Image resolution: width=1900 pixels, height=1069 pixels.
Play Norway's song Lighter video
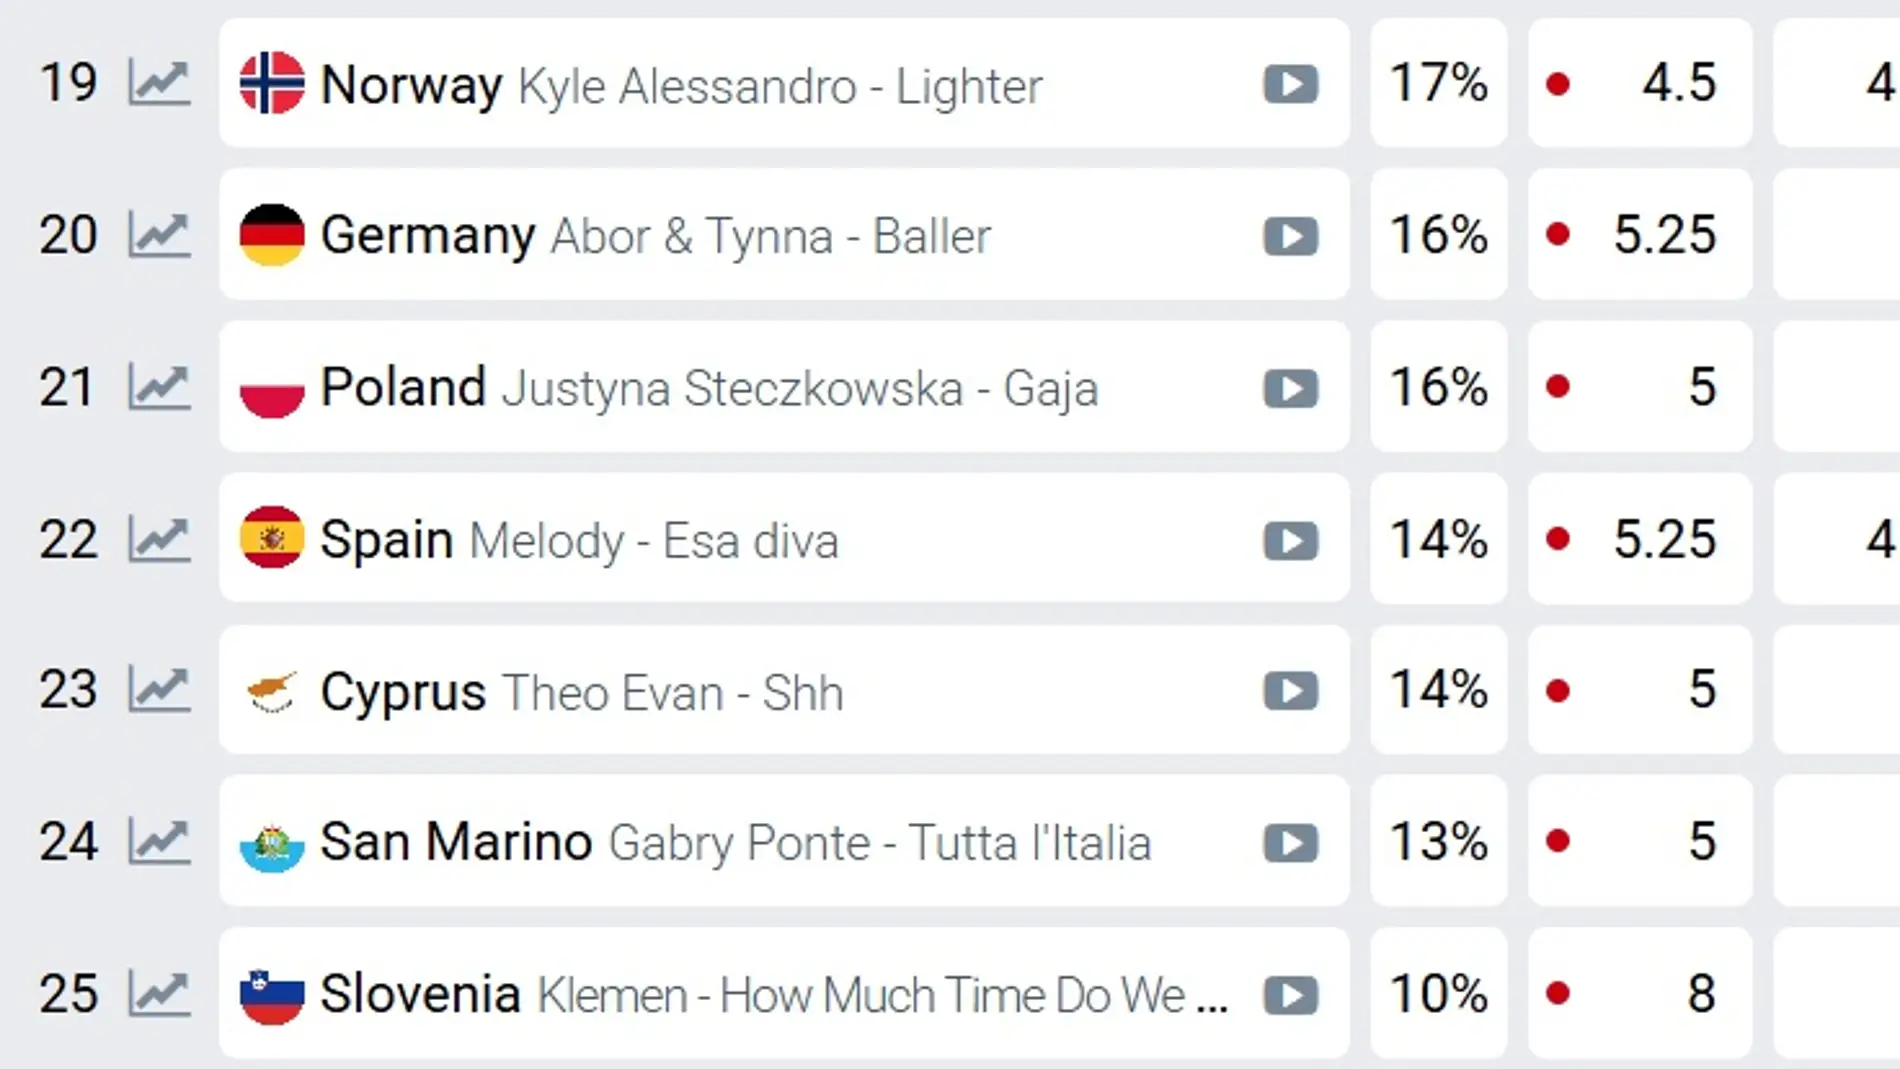click(1290, 84)
